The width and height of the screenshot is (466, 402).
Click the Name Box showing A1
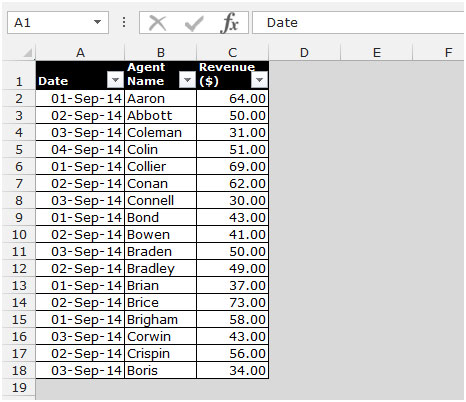[58, 23]
